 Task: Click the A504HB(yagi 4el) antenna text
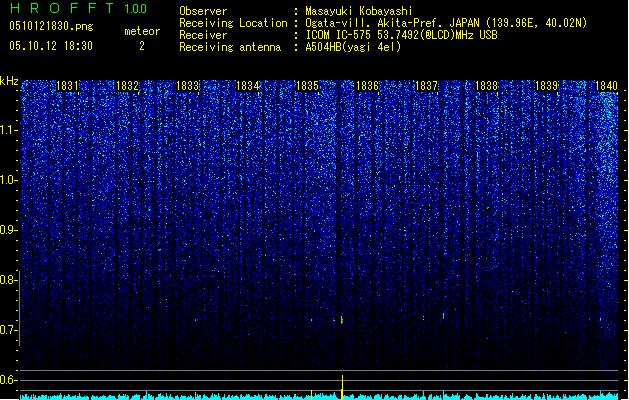(353, 47)
